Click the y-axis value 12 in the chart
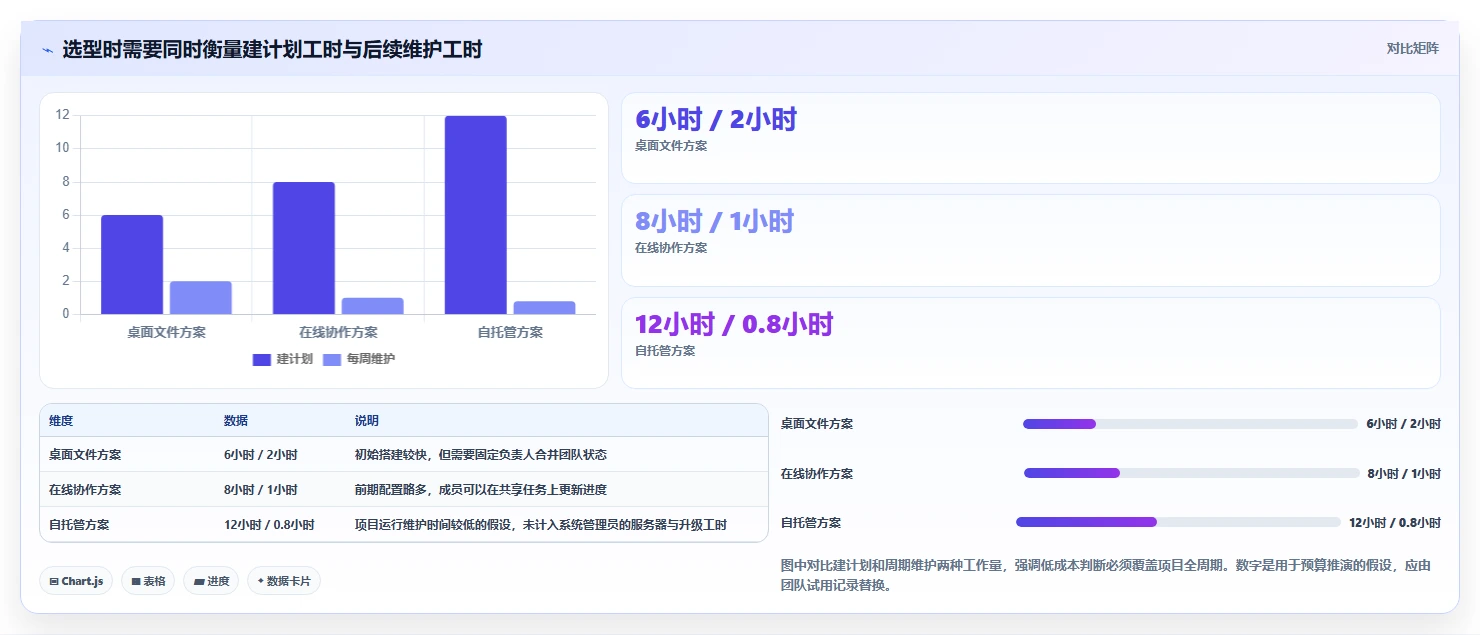This screenshot has height=635, width=1480. coord(63,115)
